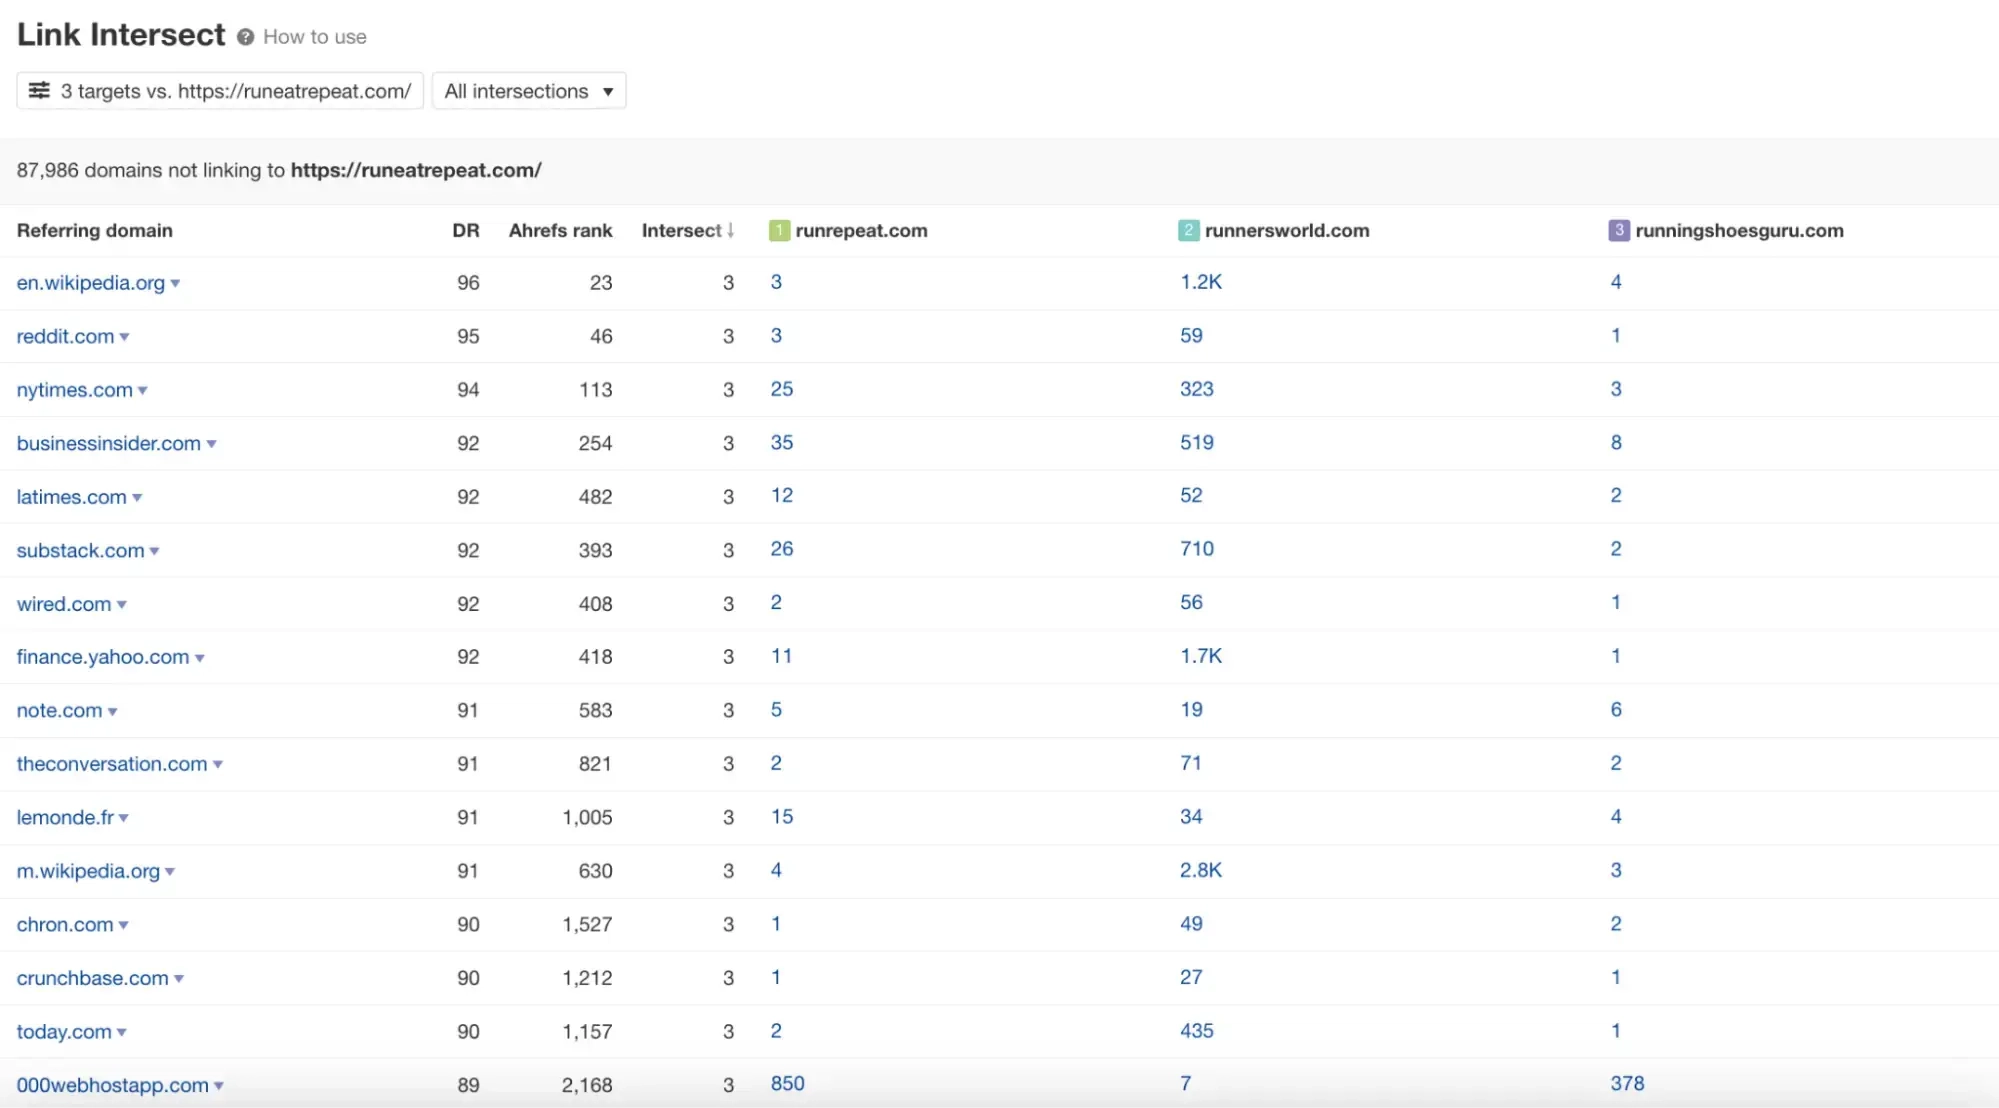Click the 850 runrepeat links for 000webhostapp.com
The width and height of the screenshot is (1999, 1108).
(787, 1084)
